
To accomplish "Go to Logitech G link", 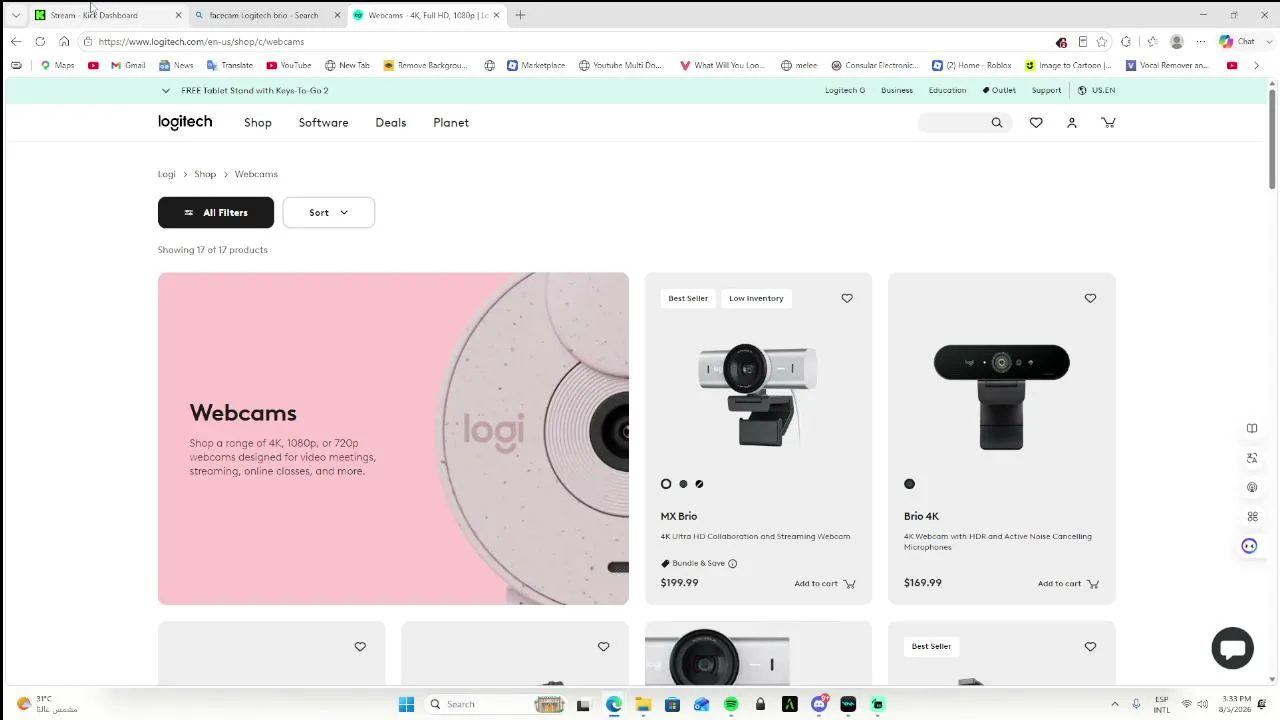I will (x=845, y=91).
